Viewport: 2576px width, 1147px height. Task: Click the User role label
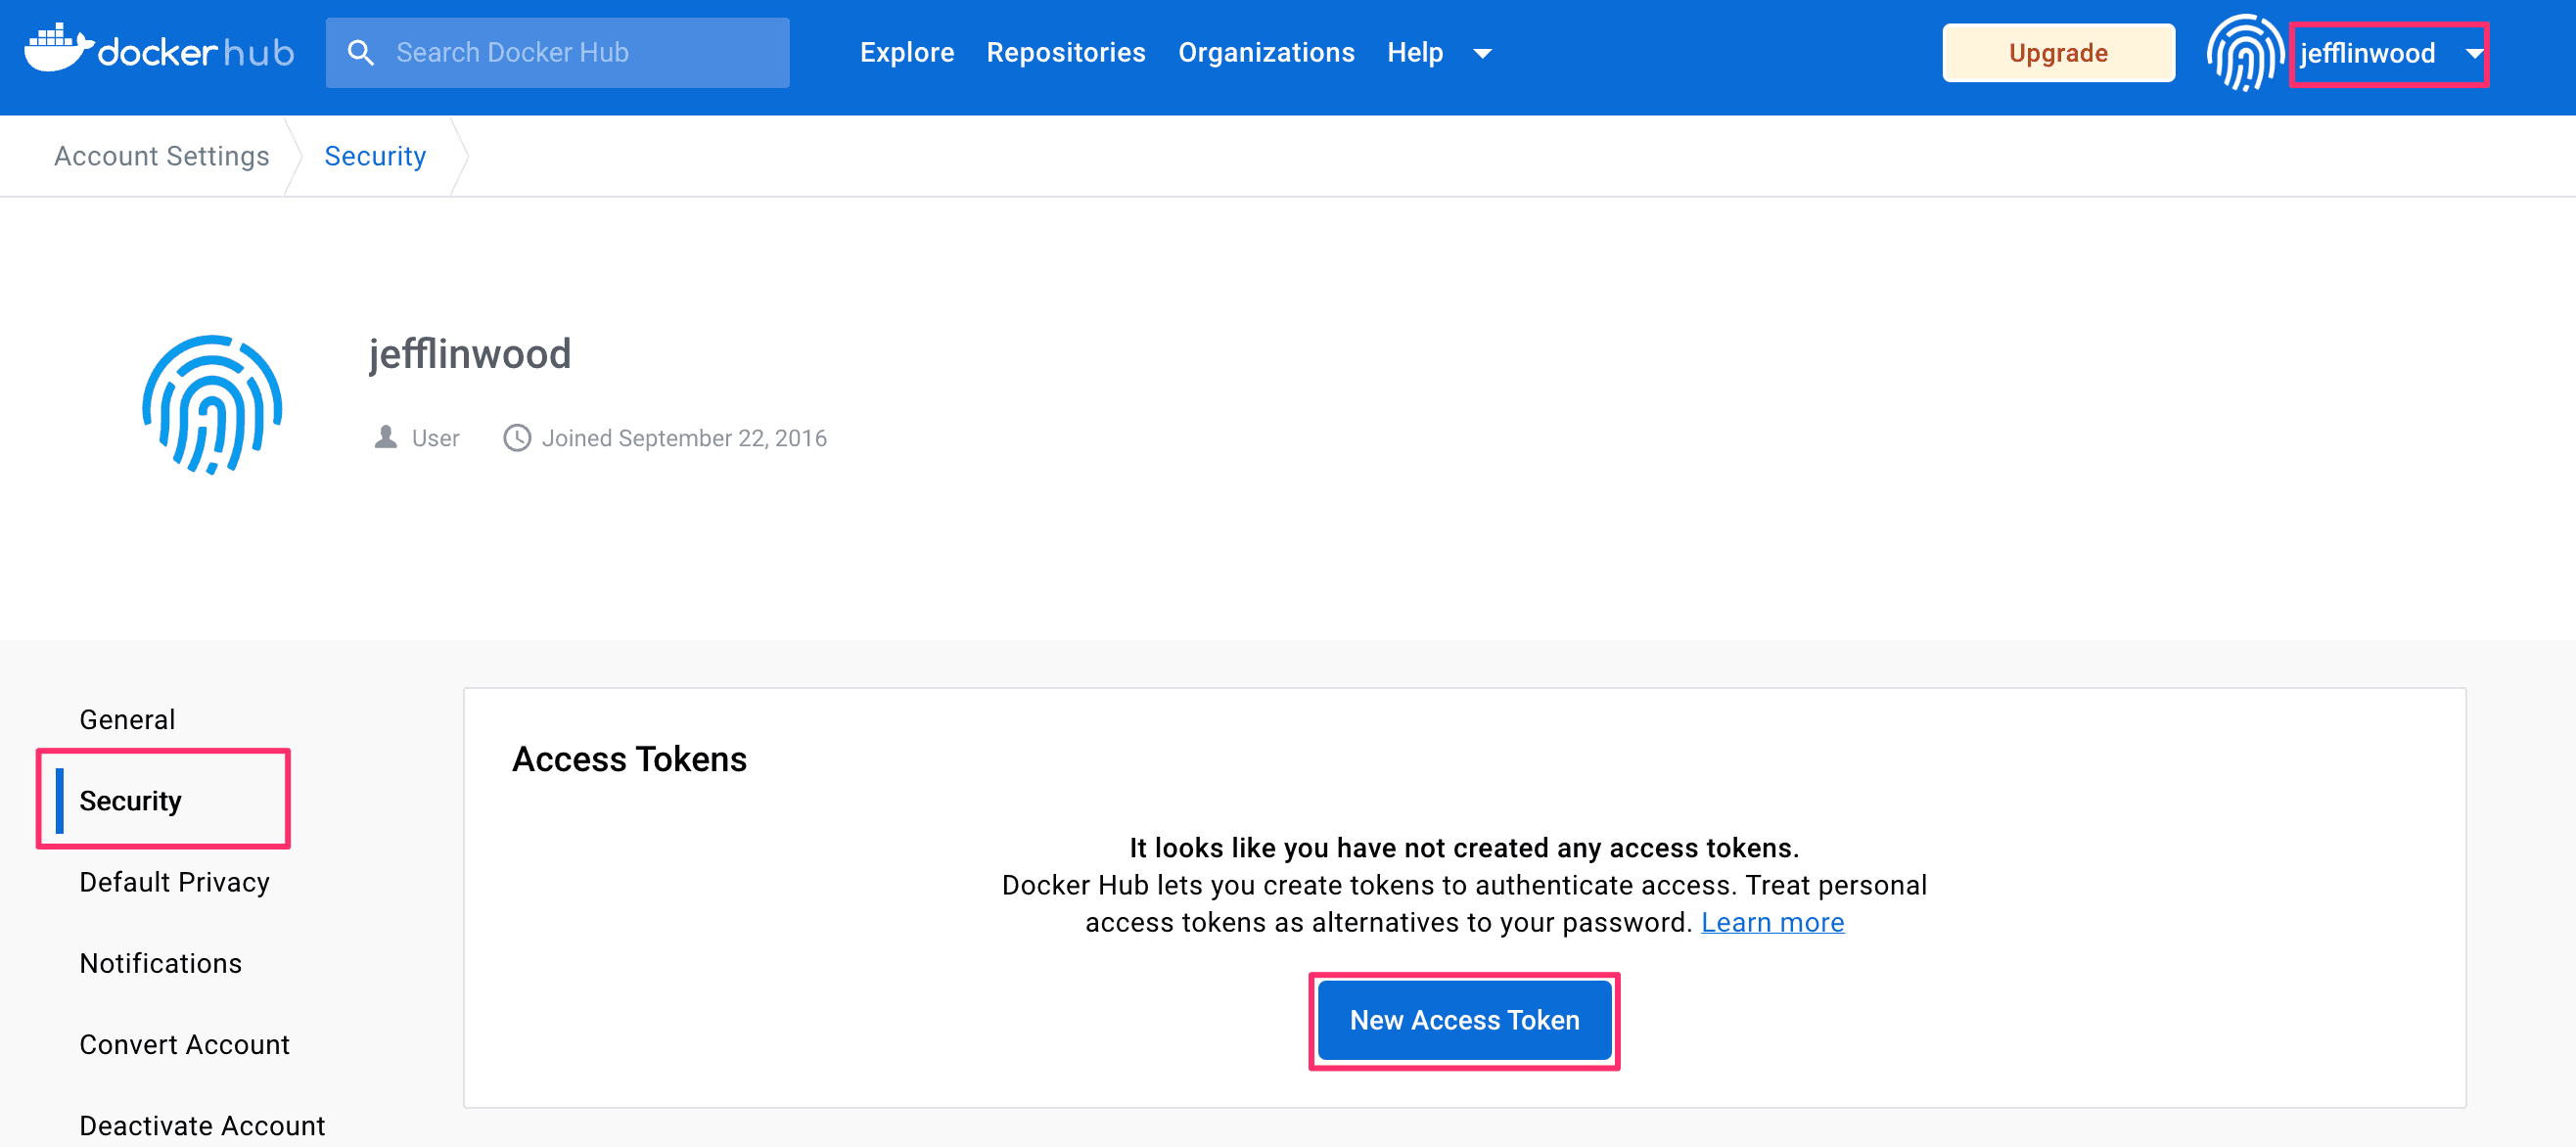point(435,438)
